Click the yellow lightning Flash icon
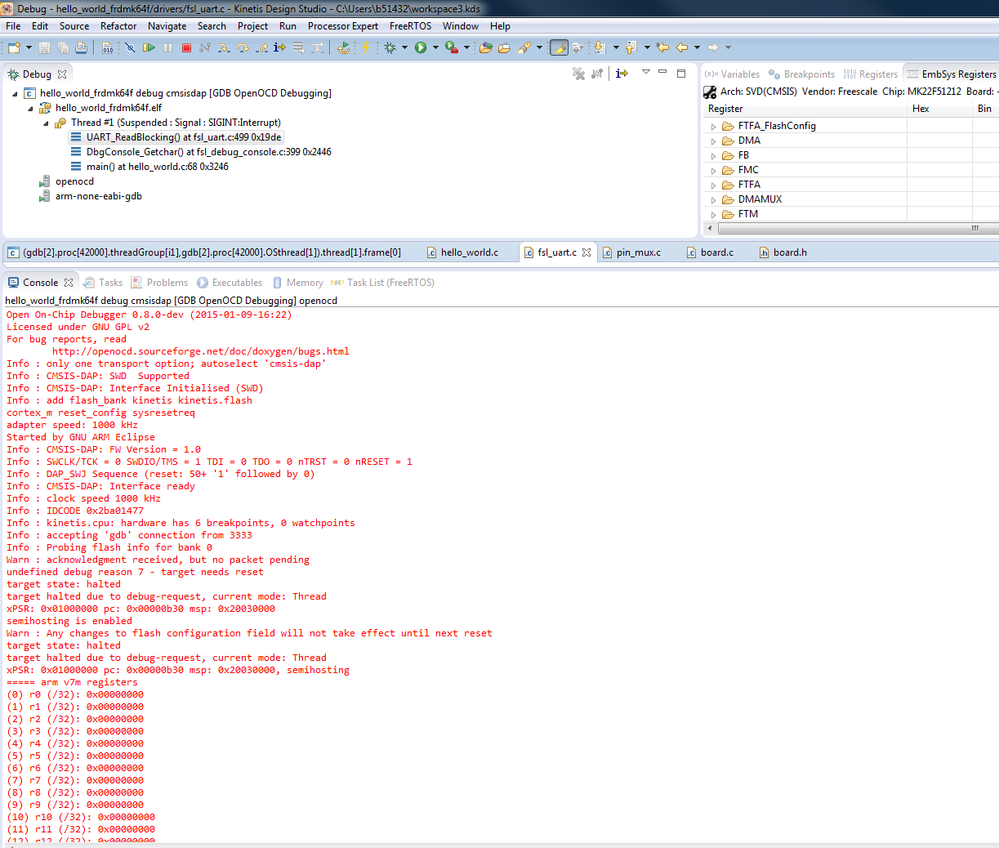The height and width of the screenshot is (848, 999). pos(366,48)
